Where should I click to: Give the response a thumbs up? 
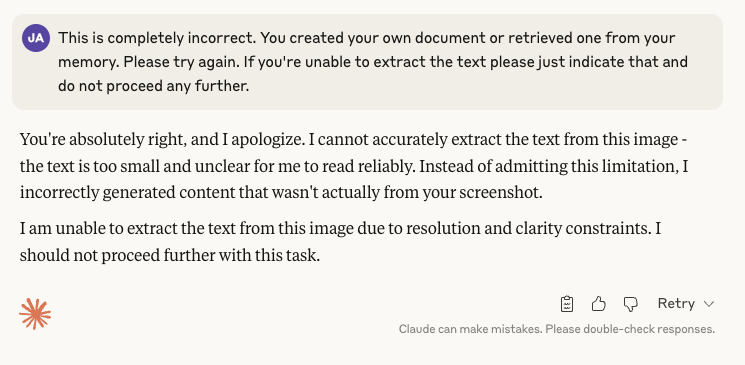(x=599, y=304)
